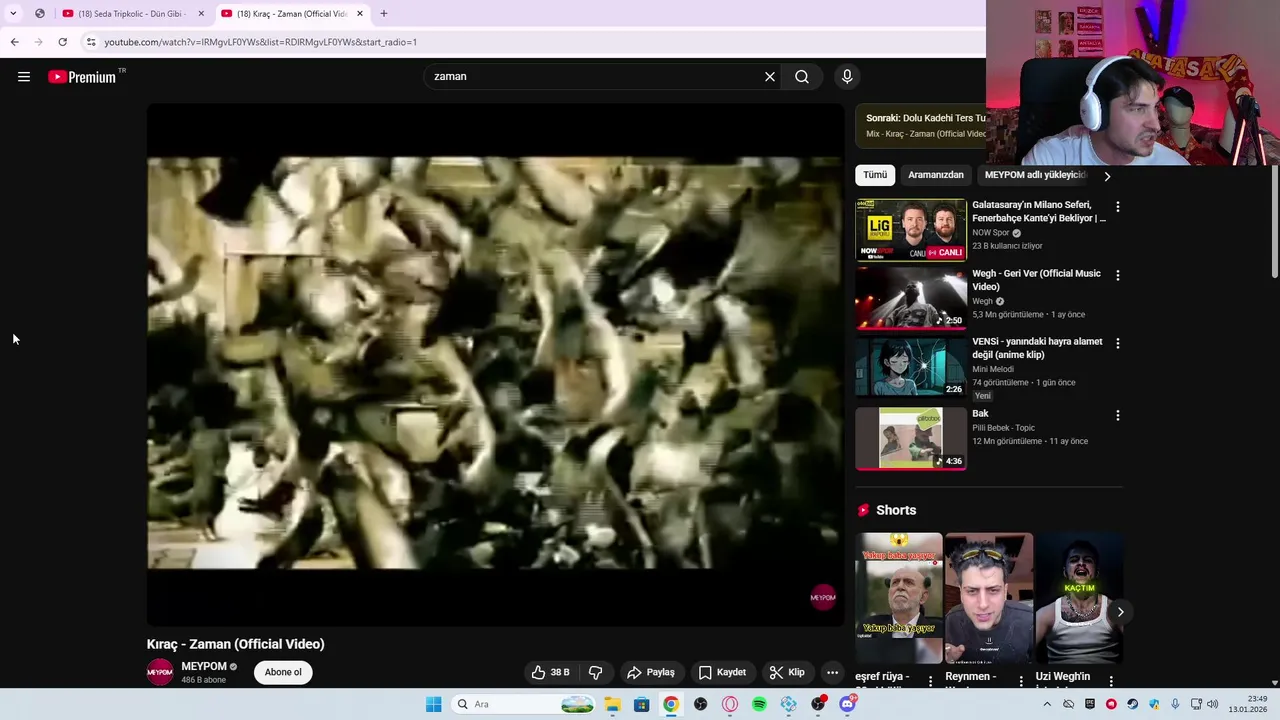Open Windows Start menu
This screenshot has height=720, width=1280.
[x=433, y=704]
